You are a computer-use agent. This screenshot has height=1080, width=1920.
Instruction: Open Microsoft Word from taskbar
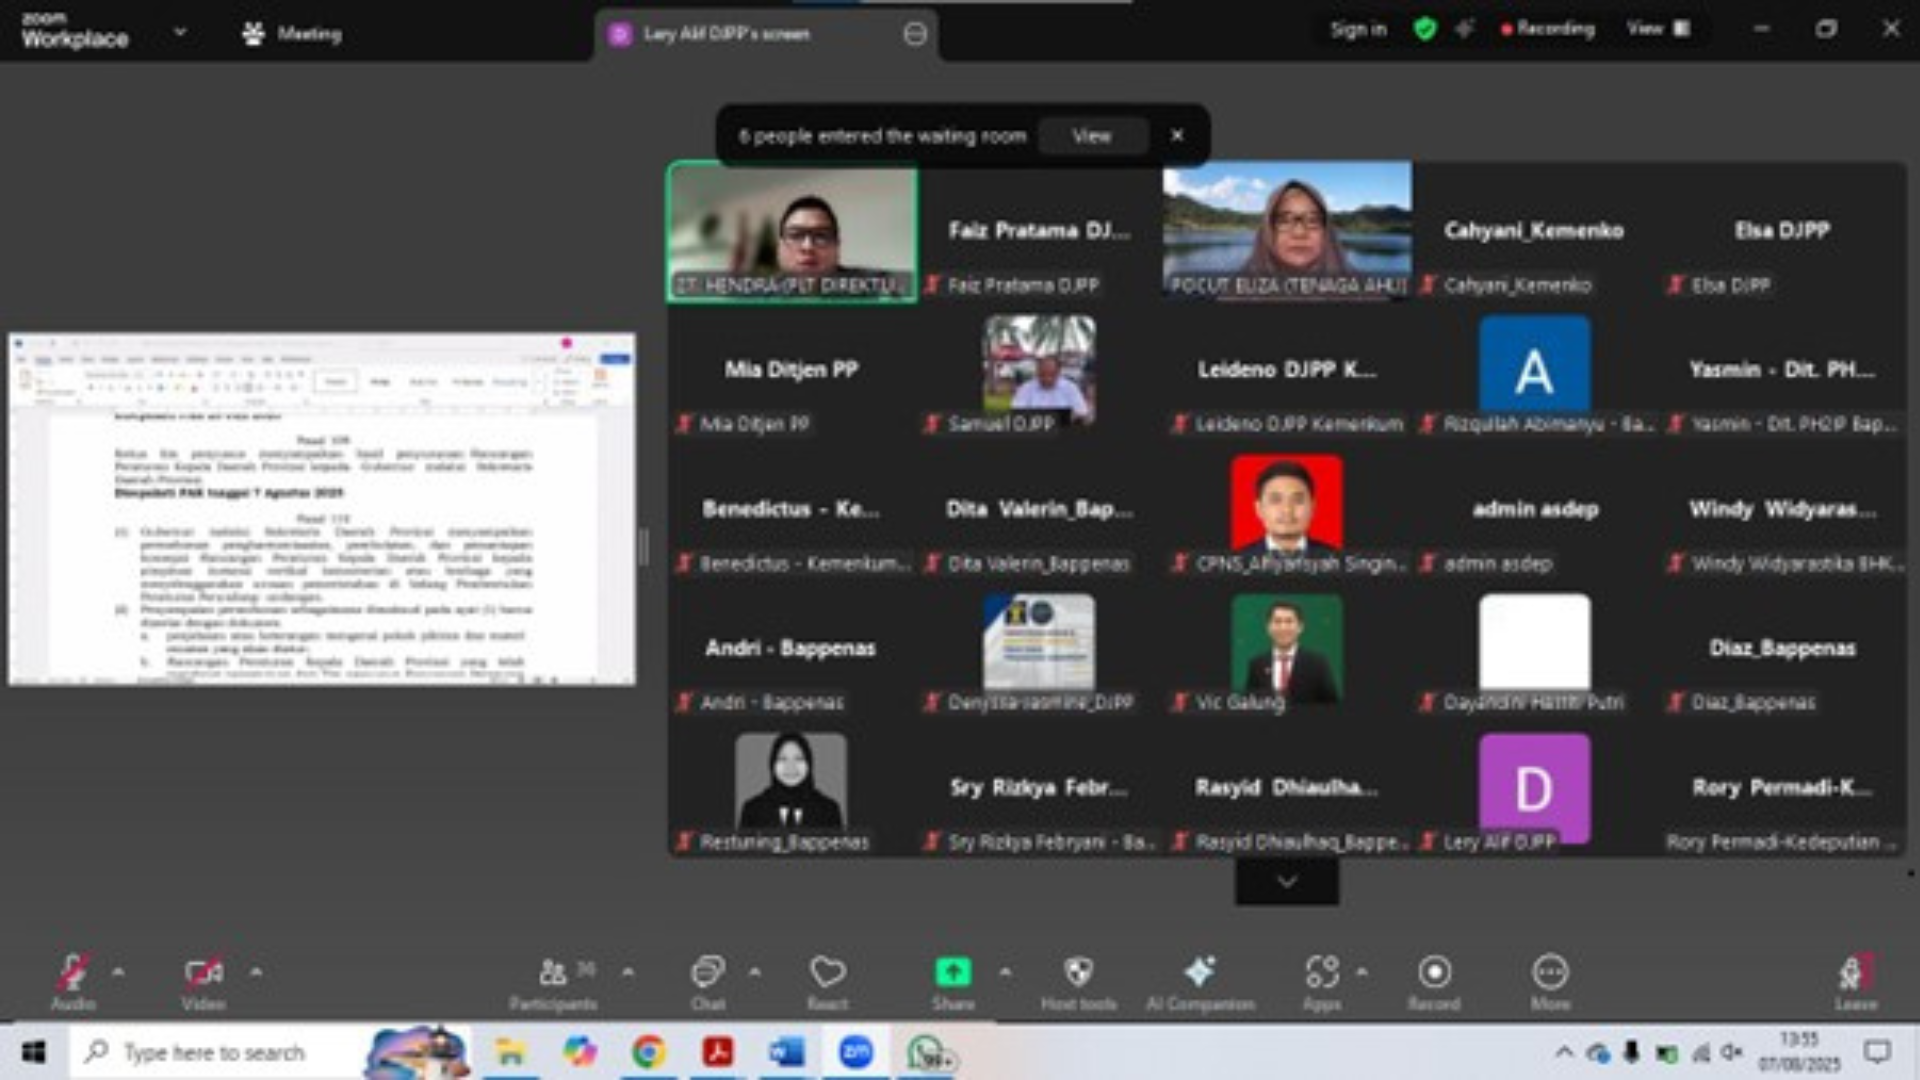pos(786,1052)
